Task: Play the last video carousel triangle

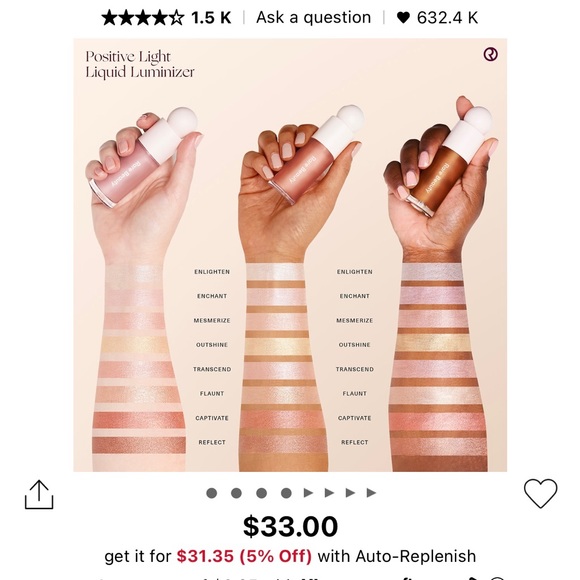Action: click(371, 493)
